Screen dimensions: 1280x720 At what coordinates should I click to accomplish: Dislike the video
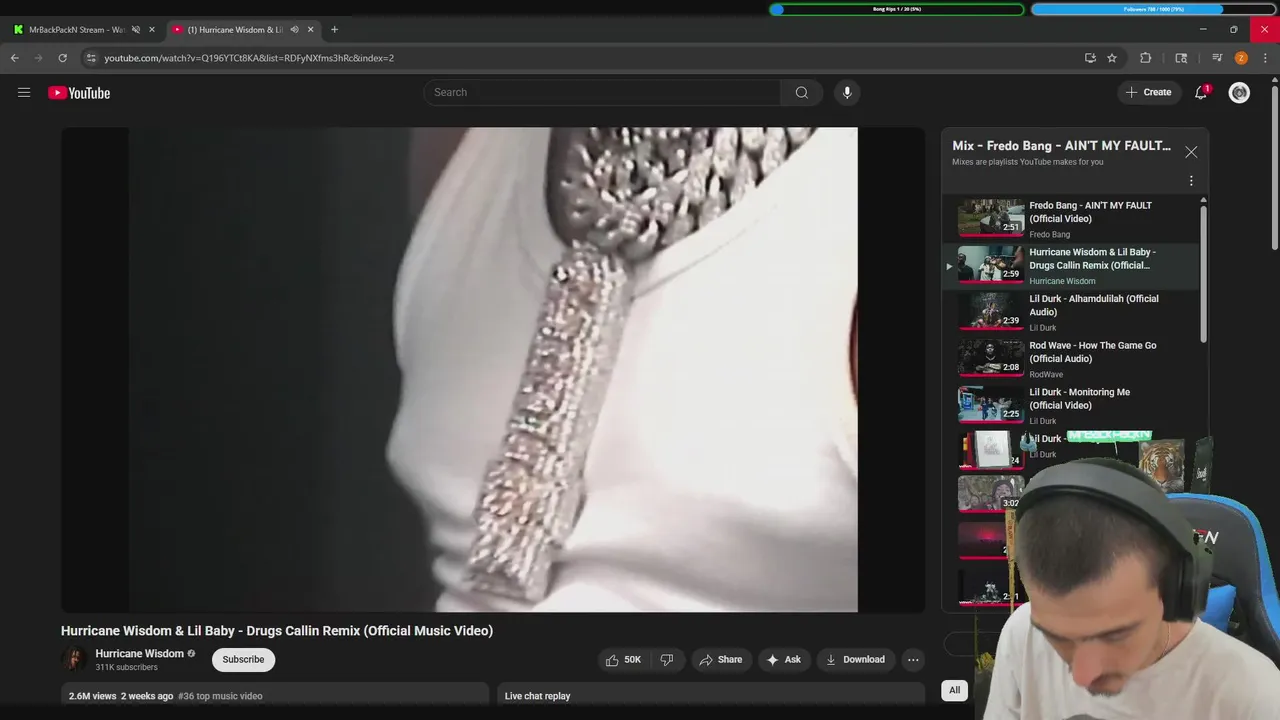[x=667, y=660]
